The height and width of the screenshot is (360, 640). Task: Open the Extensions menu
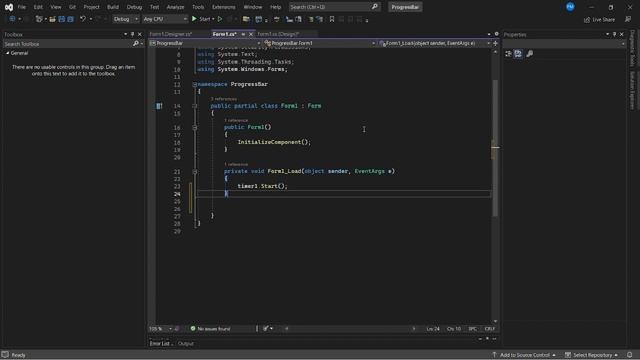[x=224, y=7]
